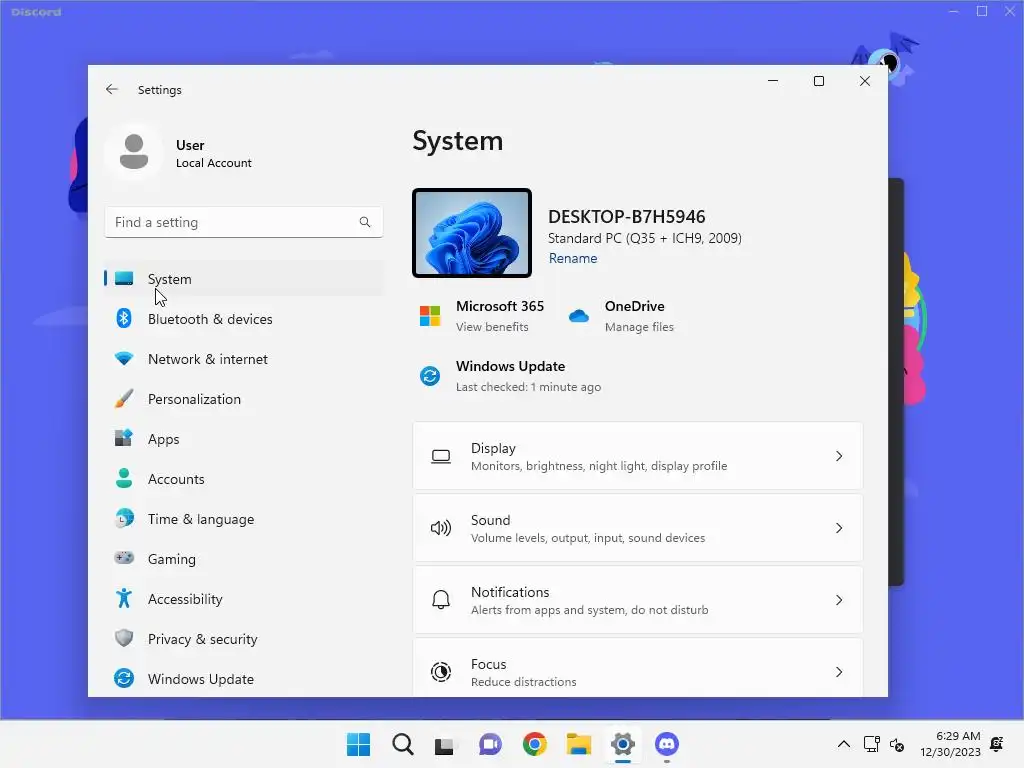Select Accounts category
This screenshot has height=768, width=1024.
244,479
